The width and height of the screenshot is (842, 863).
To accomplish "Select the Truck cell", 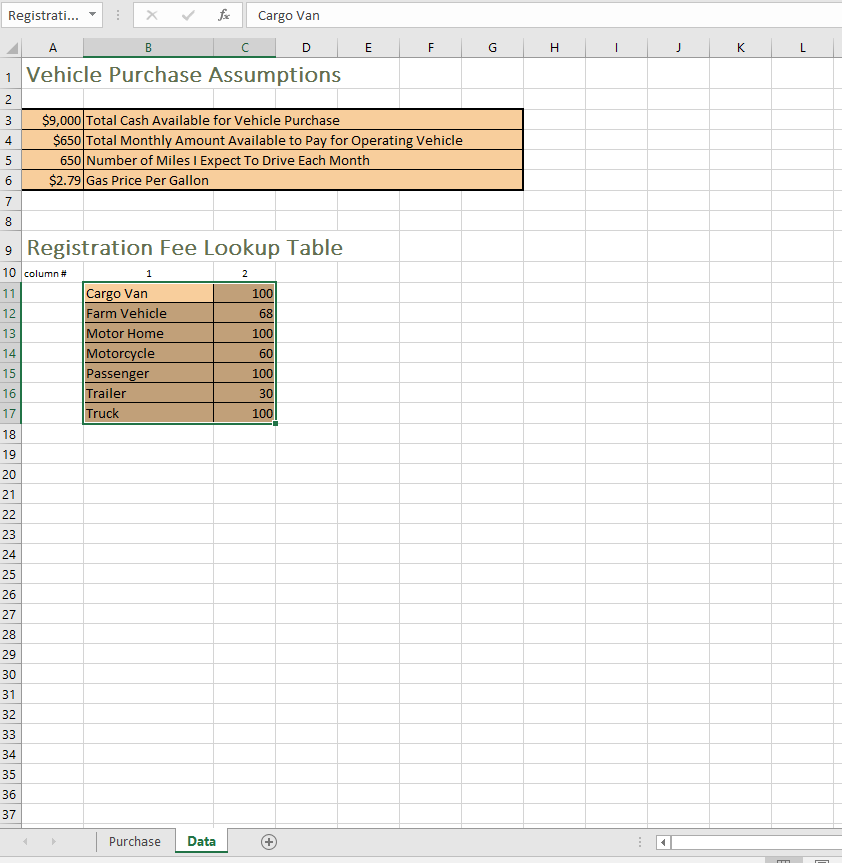I will [x=149, y=413].
